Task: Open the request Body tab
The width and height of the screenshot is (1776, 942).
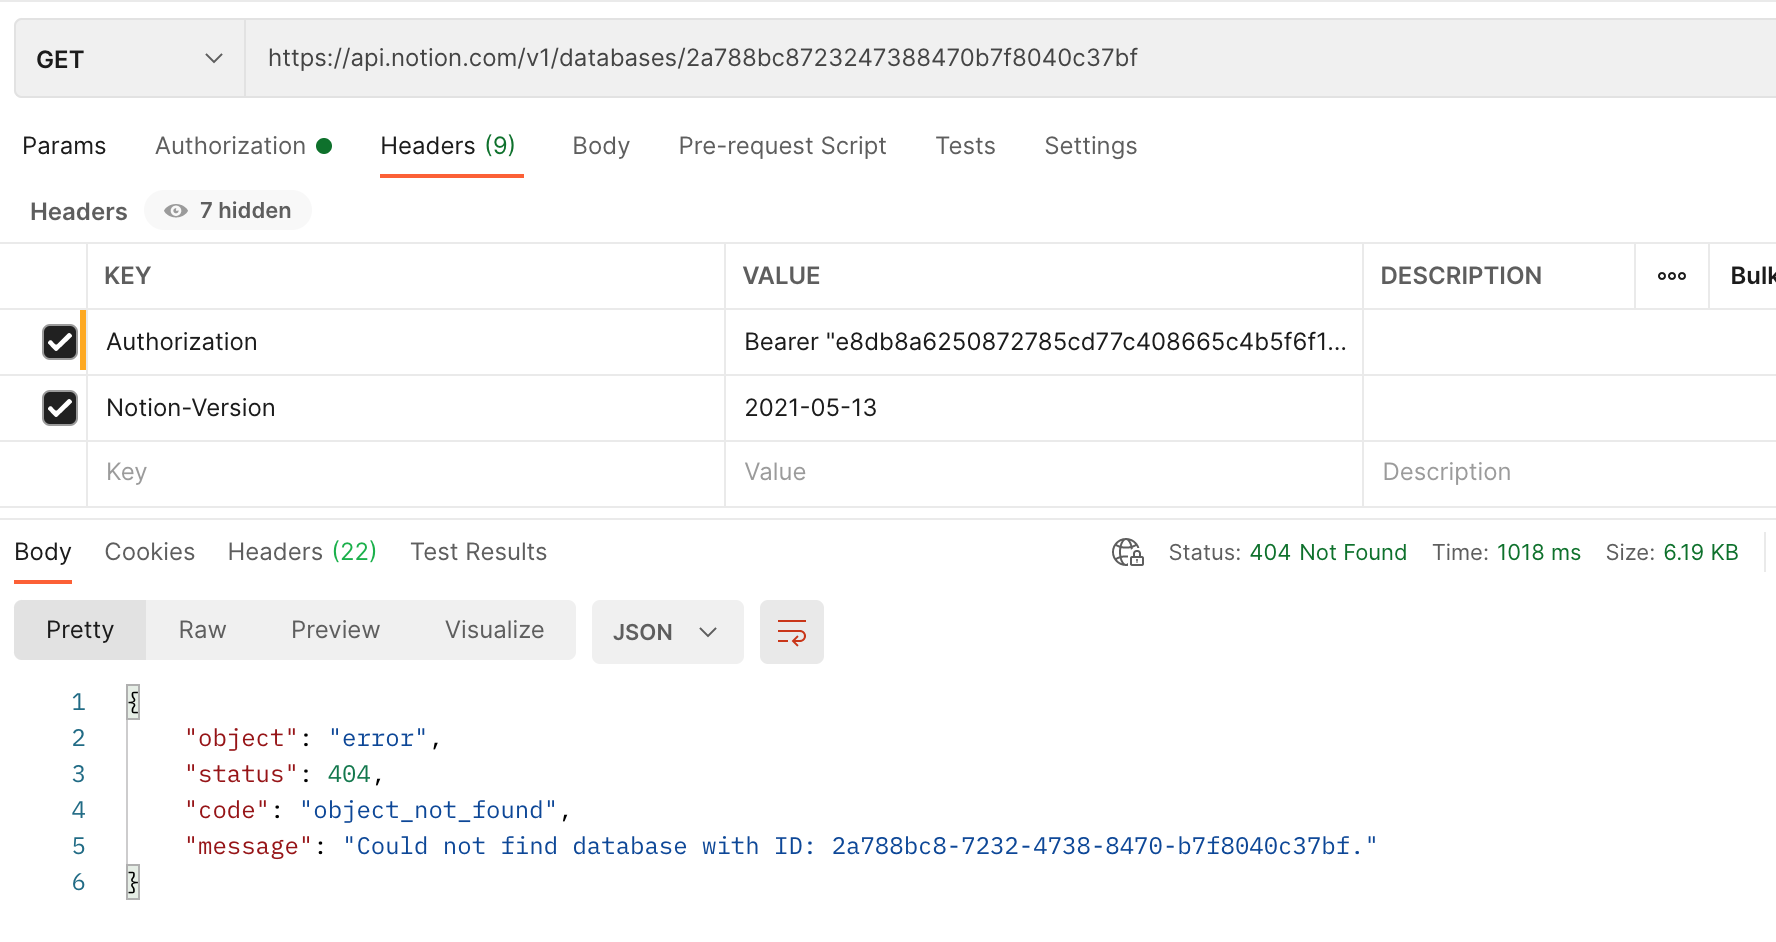Action: coord(601,146)
